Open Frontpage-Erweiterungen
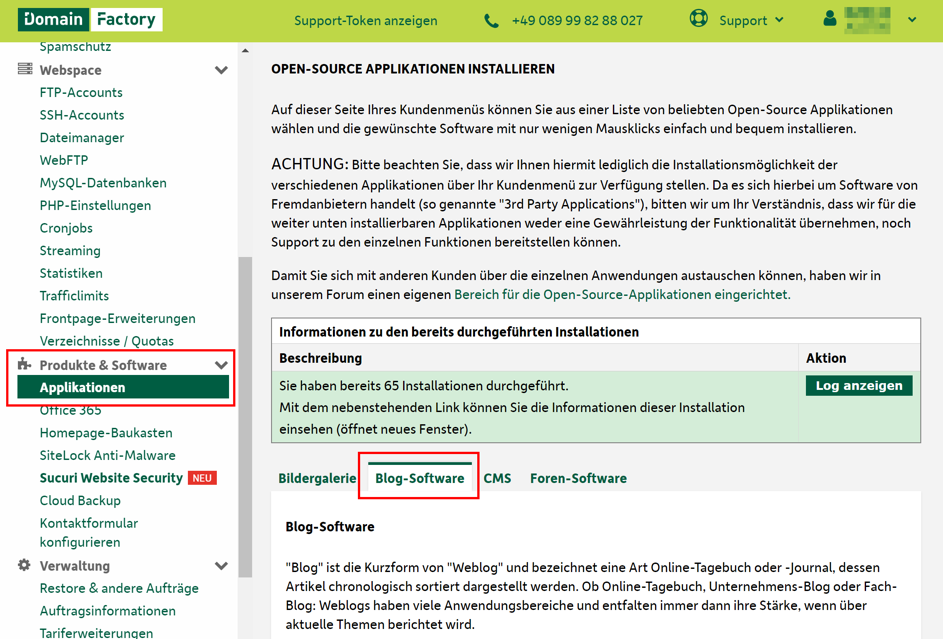Viewport: 943px width, 639px height. (117, 319)
